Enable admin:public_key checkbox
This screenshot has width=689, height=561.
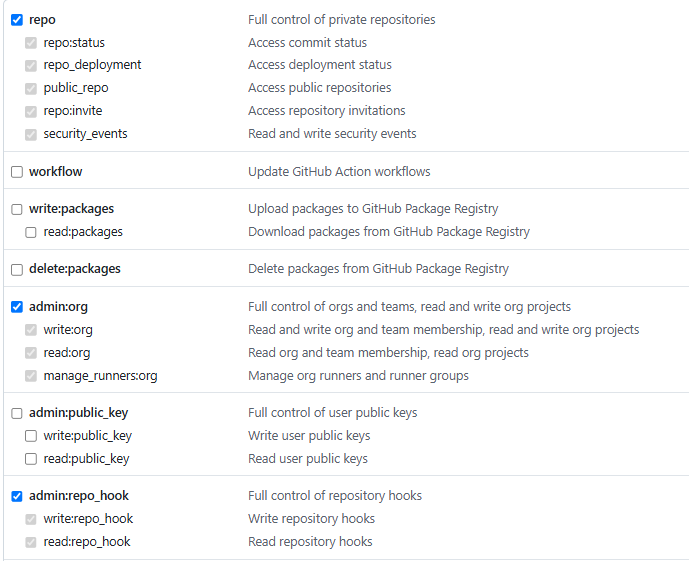pos(17,413)
